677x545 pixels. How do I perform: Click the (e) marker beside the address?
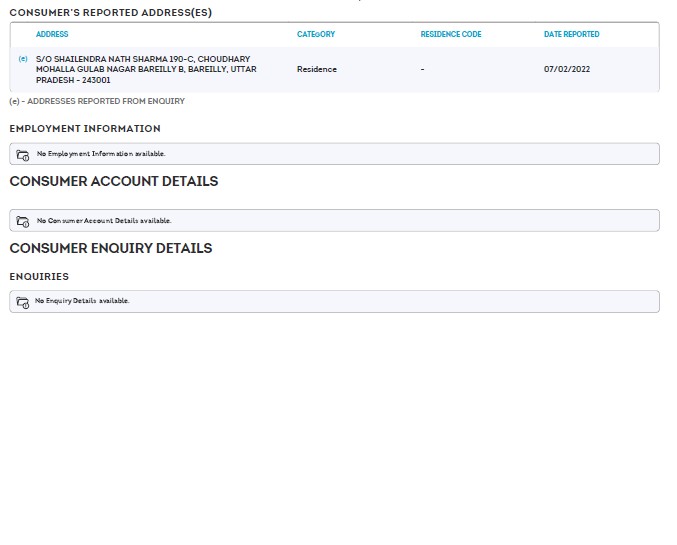[x=23, y=59]
